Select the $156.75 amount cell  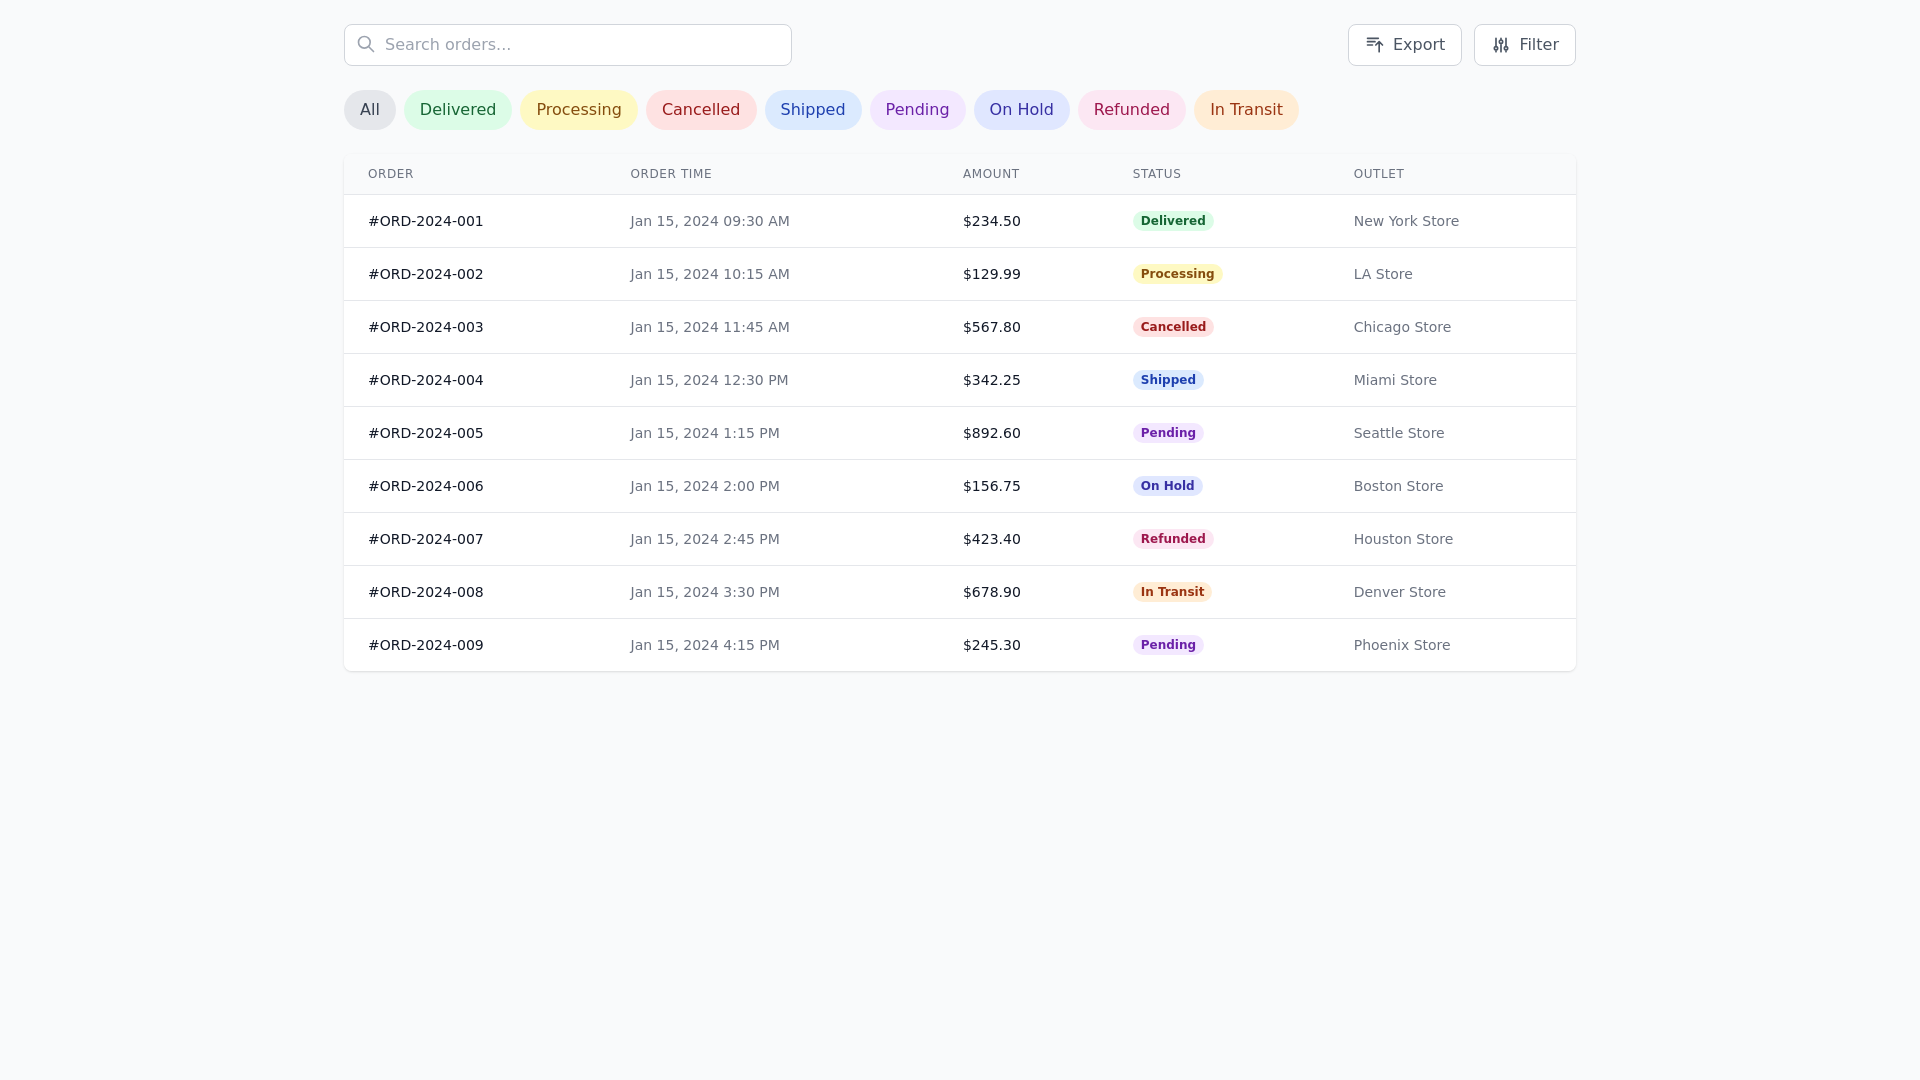[x=992, y=486]
